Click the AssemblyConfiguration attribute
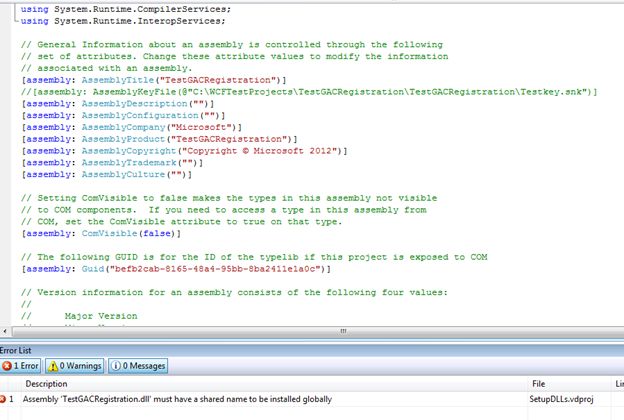 [x=123, y=115]
